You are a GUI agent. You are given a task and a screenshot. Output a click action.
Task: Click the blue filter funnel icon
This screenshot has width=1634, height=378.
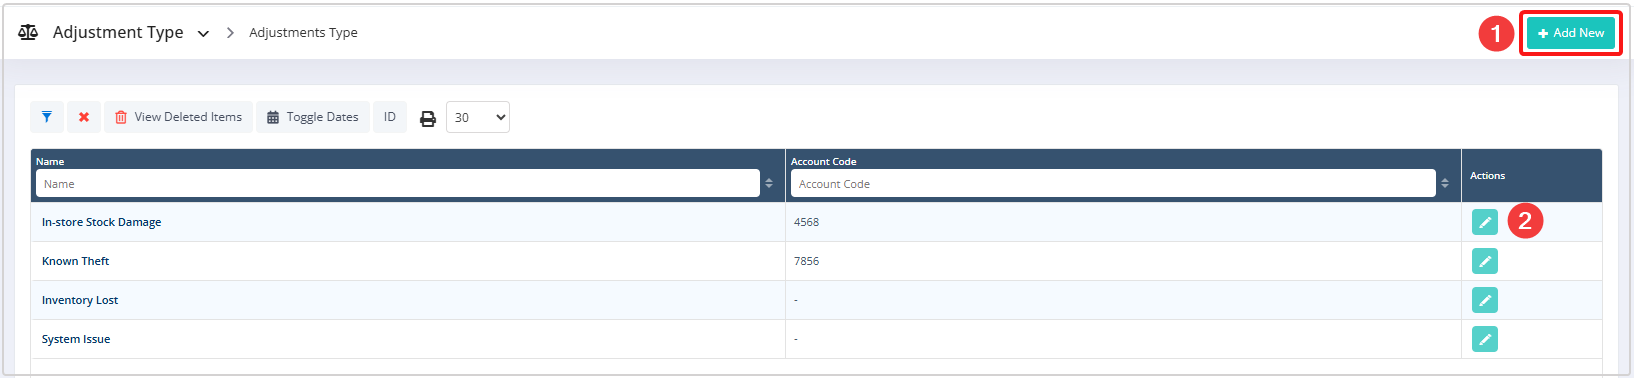(x=47, y=117)
